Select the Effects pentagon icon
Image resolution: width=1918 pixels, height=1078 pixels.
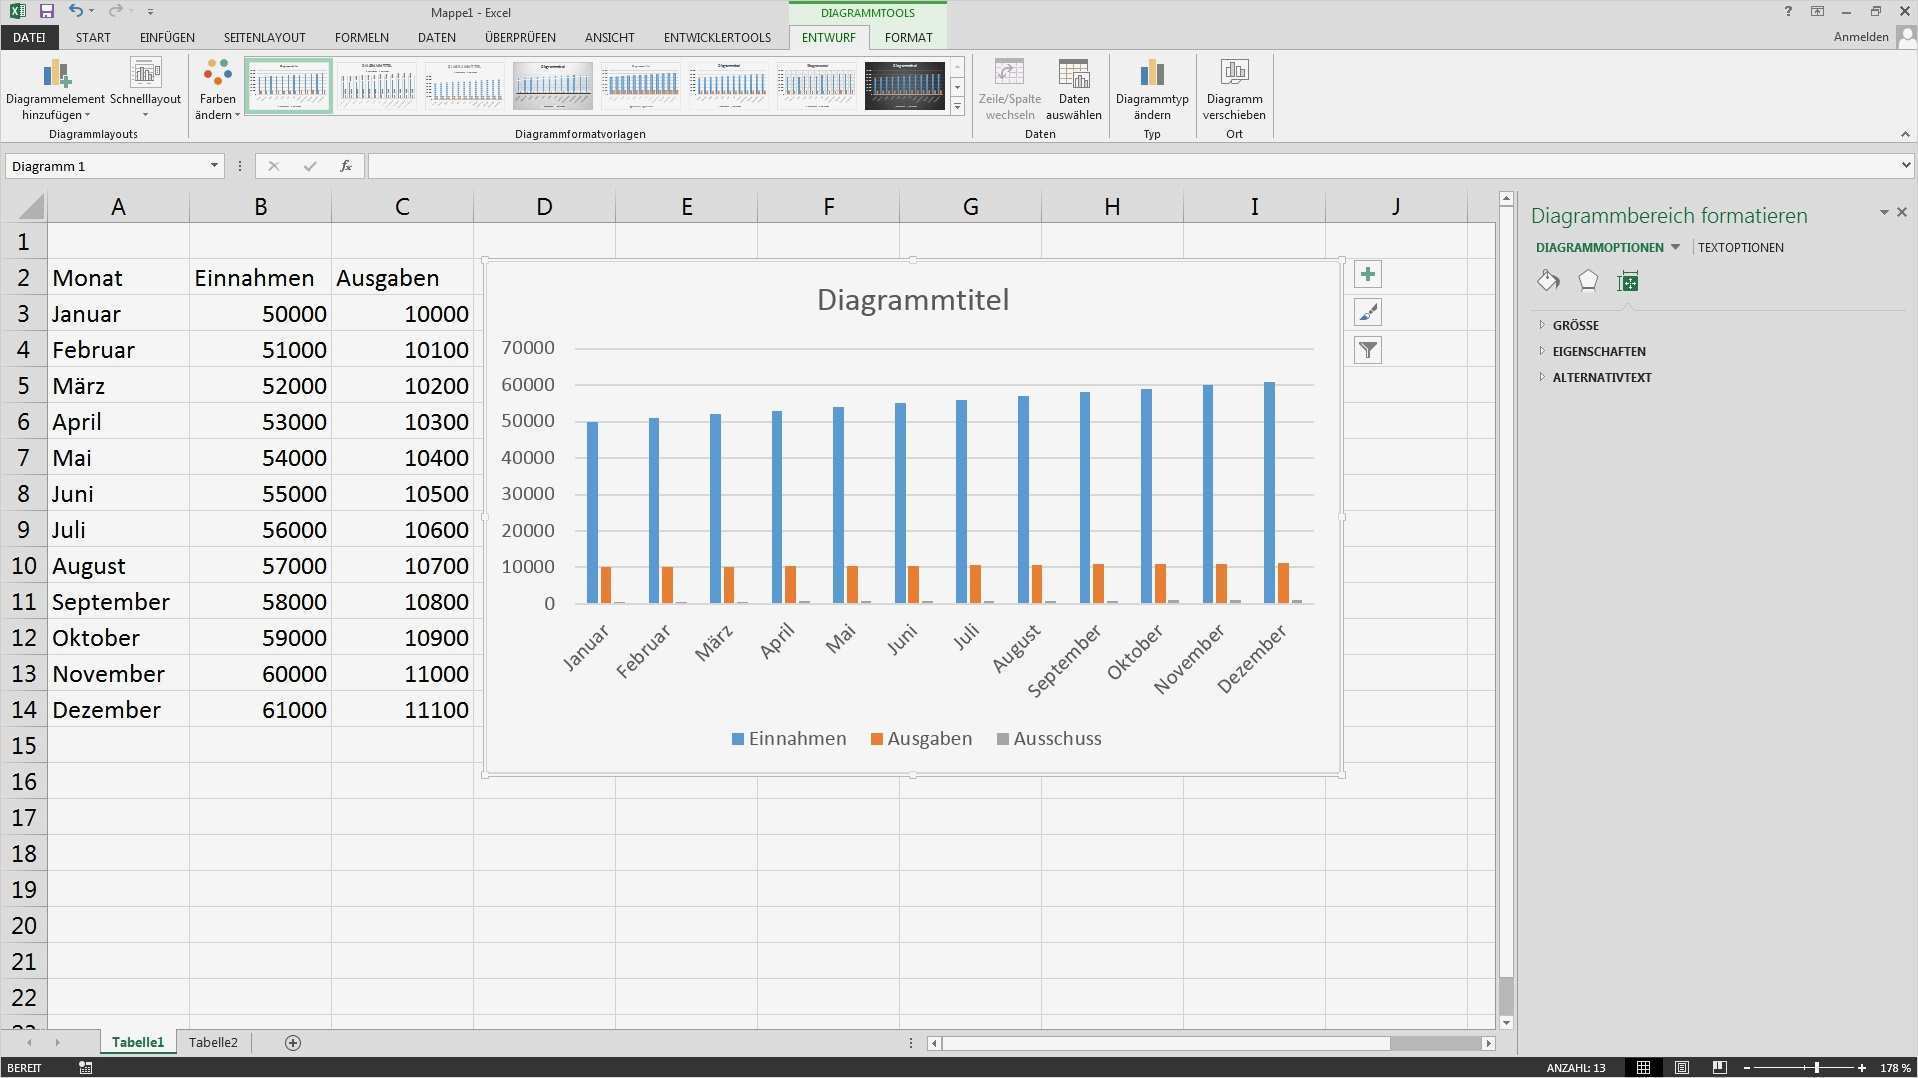click(x=1588, y=282)
